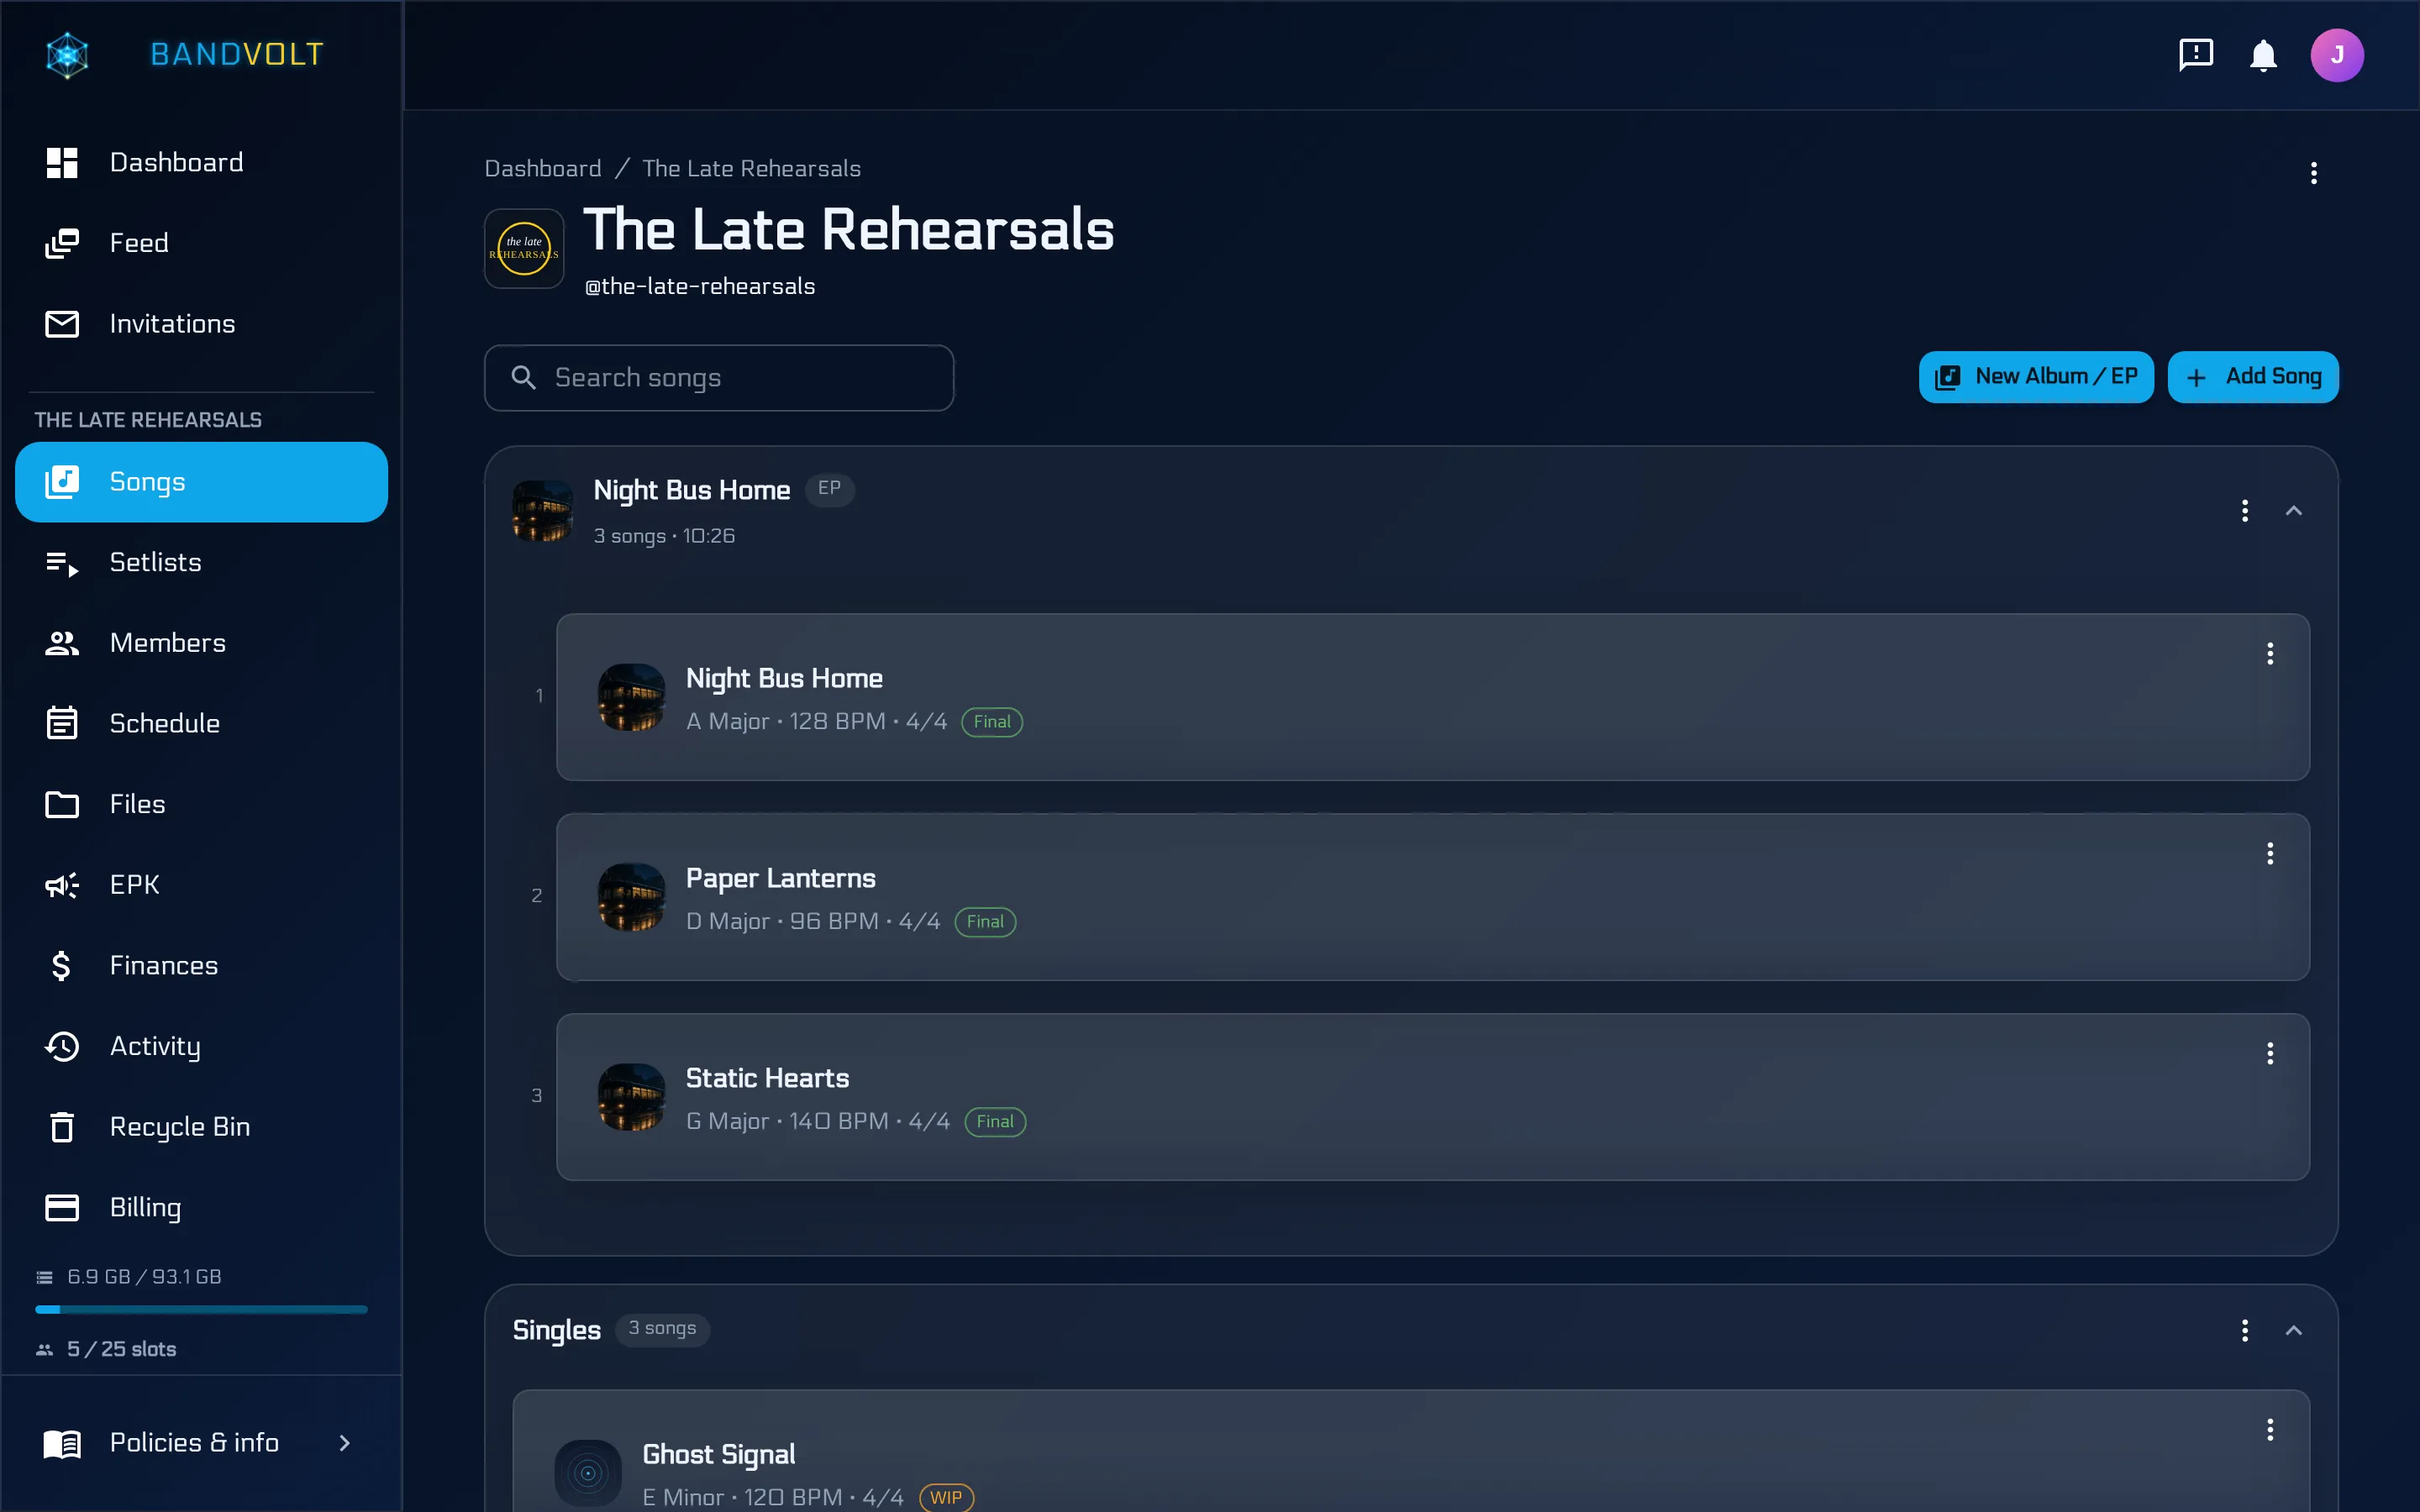Viewport: 2420px width, 1512px height.
Task: Open the Feed page
Action: click(201, 243)
